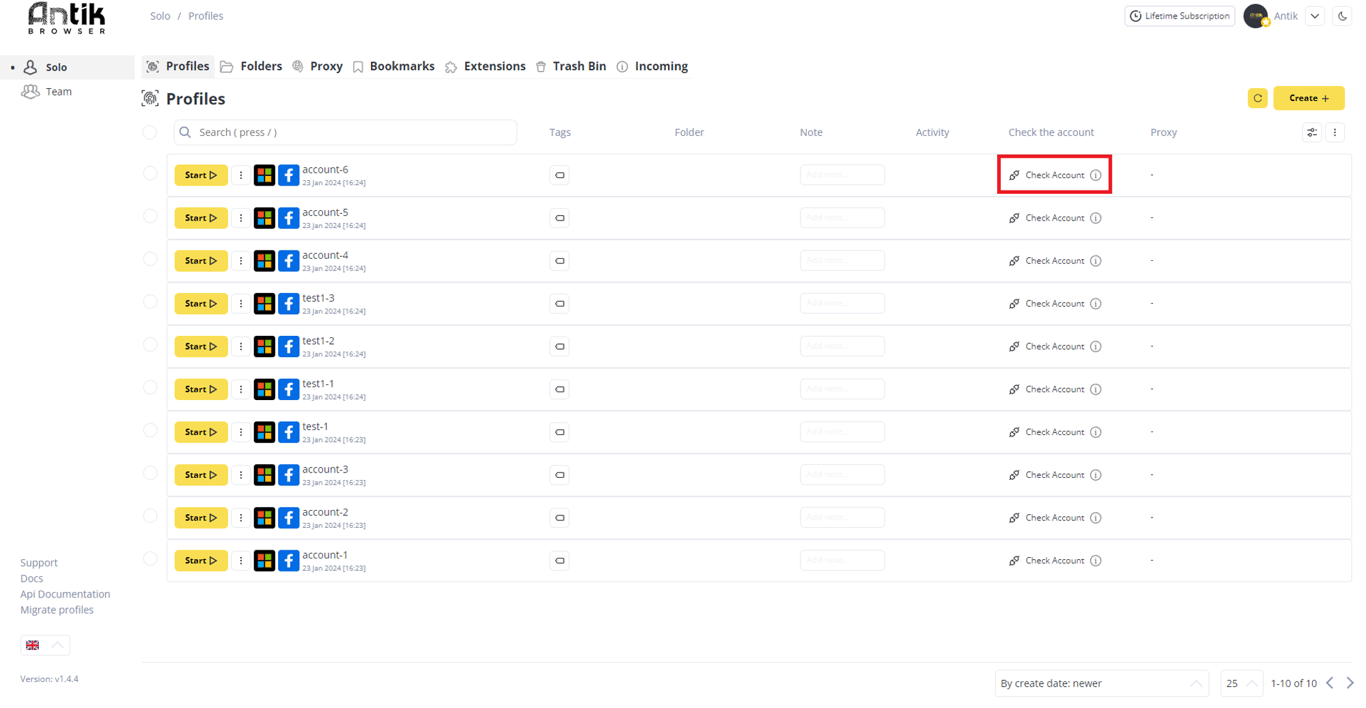The width and height of the screenshot is (1366, 708).
Task: Start the account-3 profile
Action: click(x=201, y=475)
